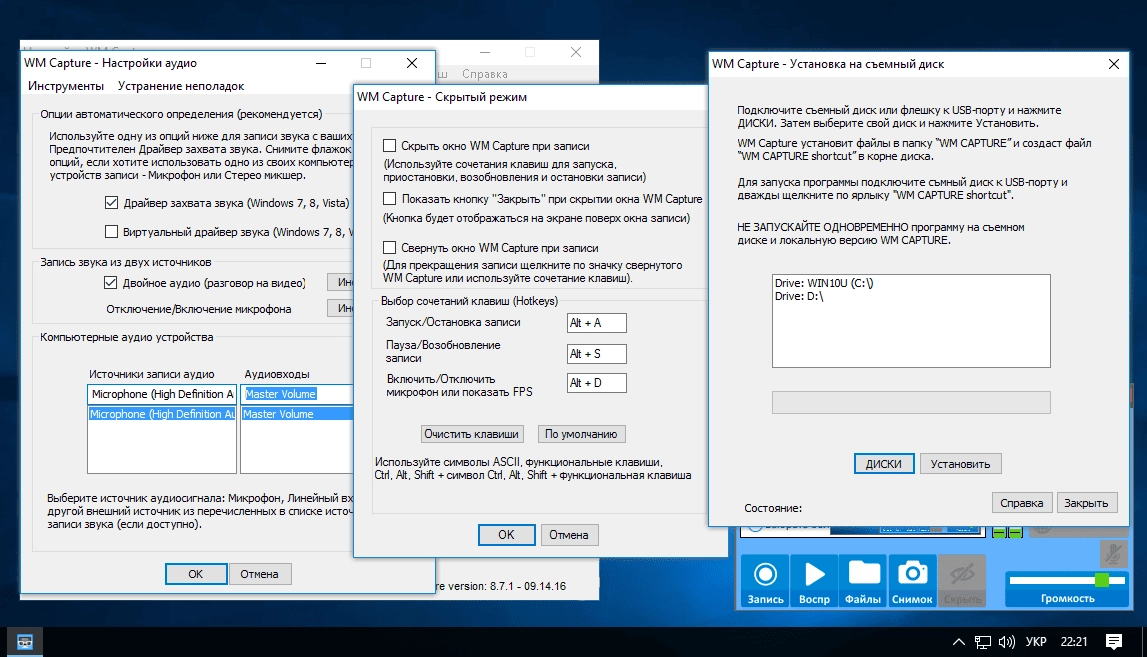Viewport: 1147px width, 657px height.
Task: Switch the УКР input language indicator
Action: pos(1036,642)
